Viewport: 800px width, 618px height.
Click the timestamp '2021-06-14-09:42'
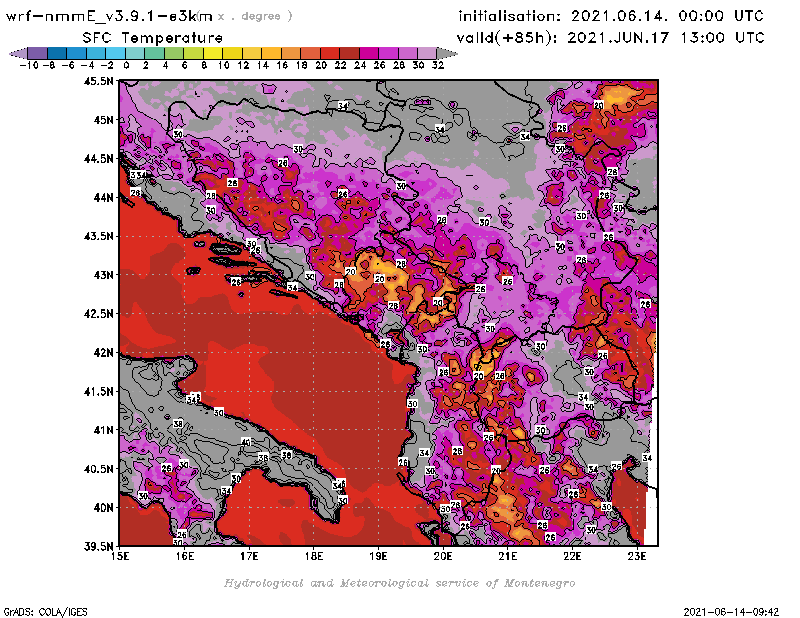(x=731, y=612)
